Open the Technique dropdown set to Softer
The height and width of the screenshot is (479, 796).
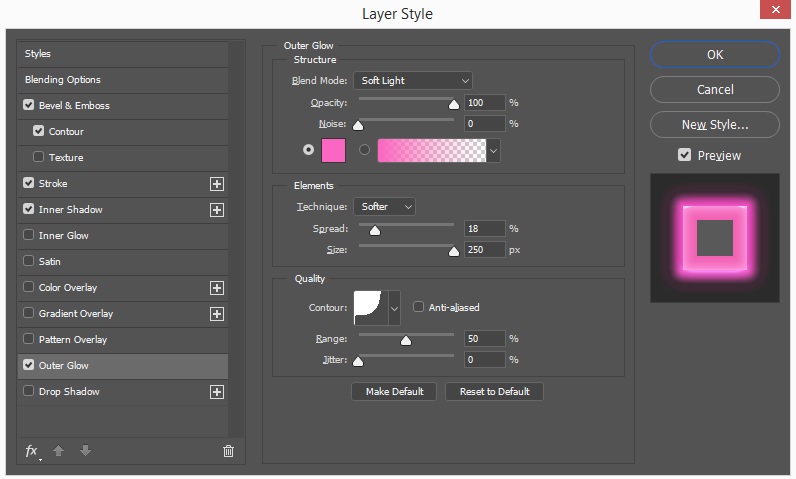click(x=384, y=206)
